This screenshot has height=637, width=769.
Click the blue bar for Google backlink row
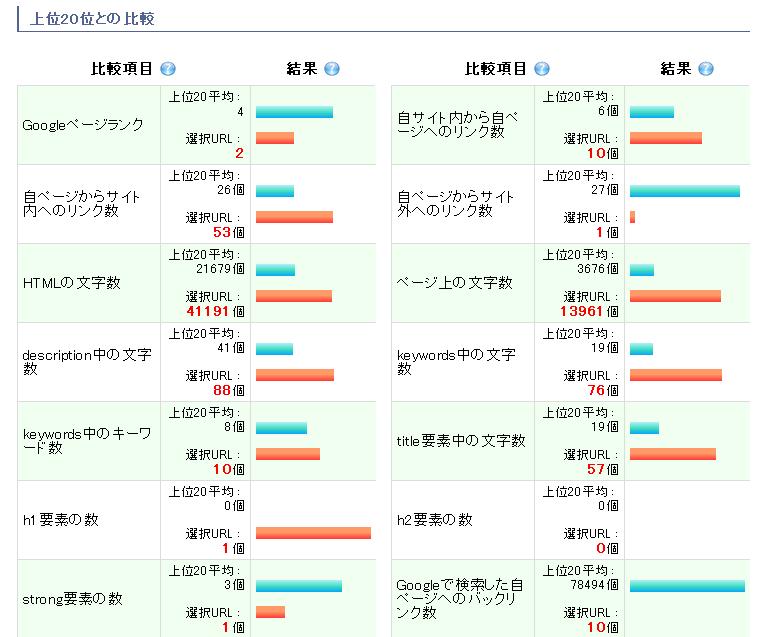click(687, 586)
